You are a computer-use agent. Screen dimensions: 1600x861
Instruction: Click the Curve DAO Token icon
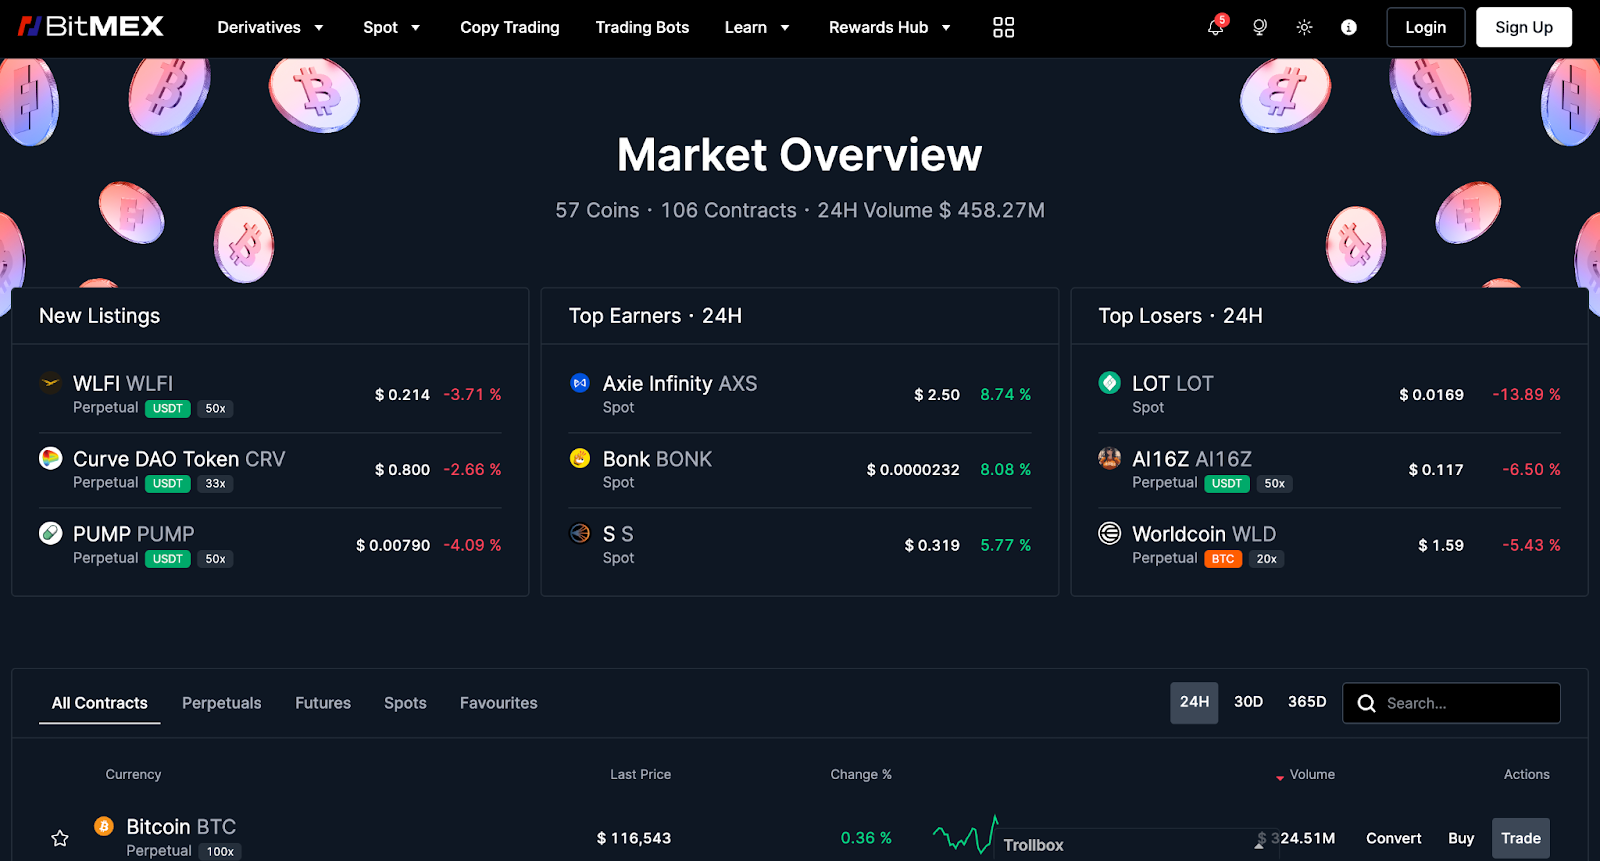point(50,458)
